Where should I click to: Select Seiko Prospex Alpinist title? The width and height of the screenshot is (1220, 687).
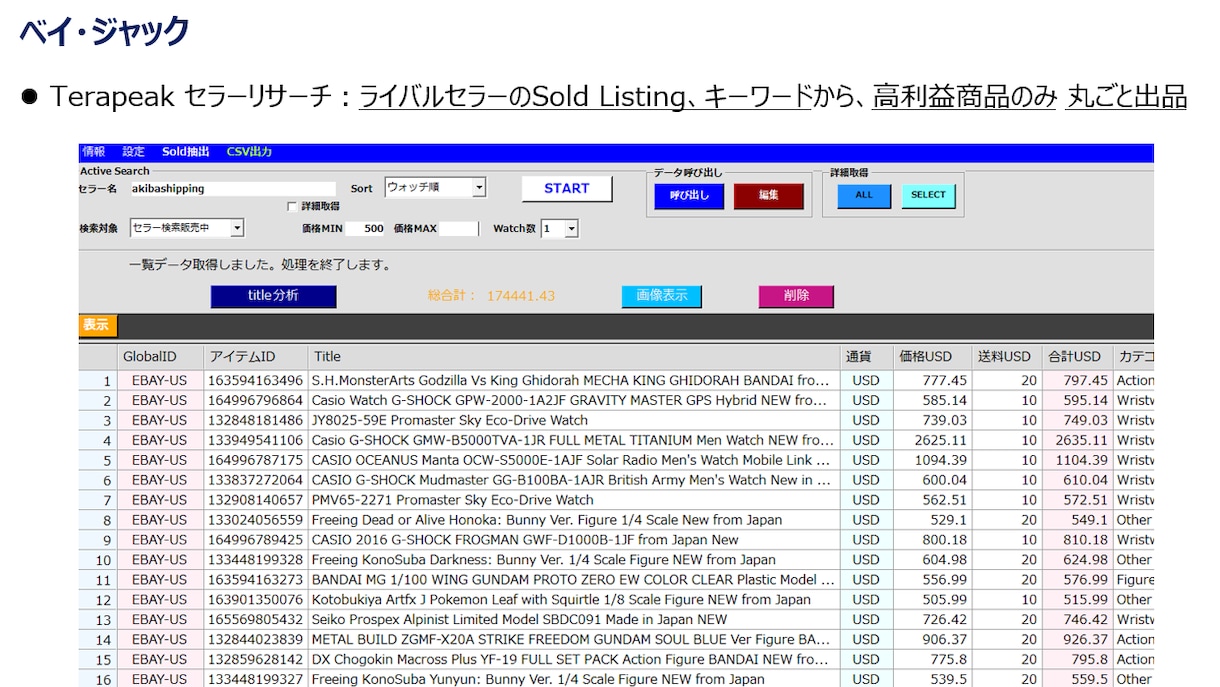pyautogui.click(x=574, y=620)
